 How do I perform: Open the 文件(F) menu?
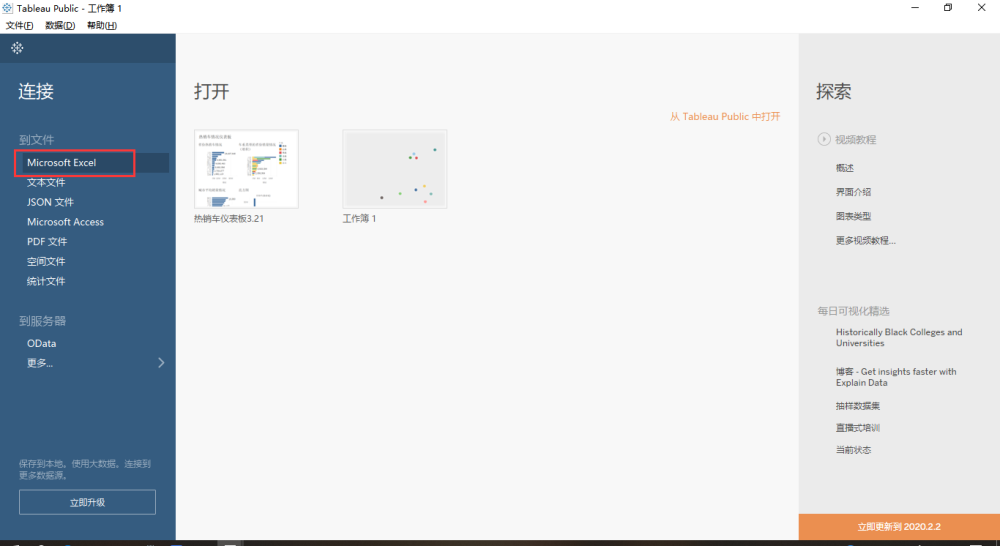(x=19, y=26)
